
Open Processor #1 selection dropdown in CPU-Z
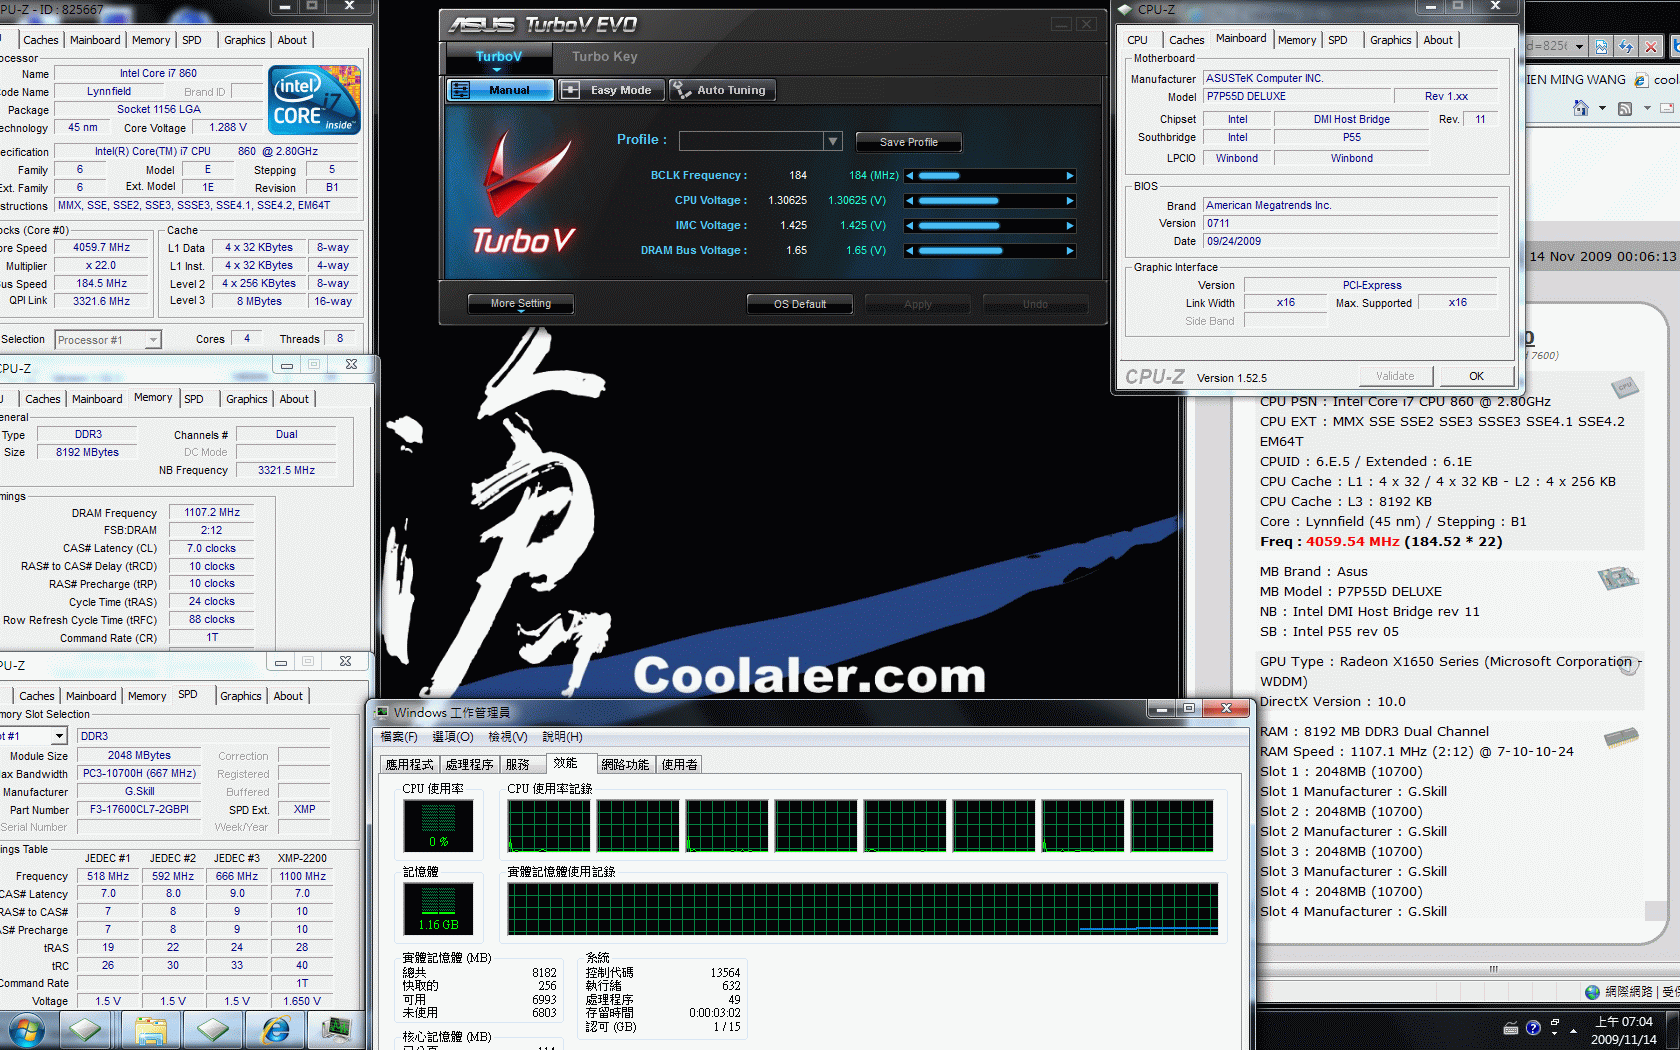153,340
